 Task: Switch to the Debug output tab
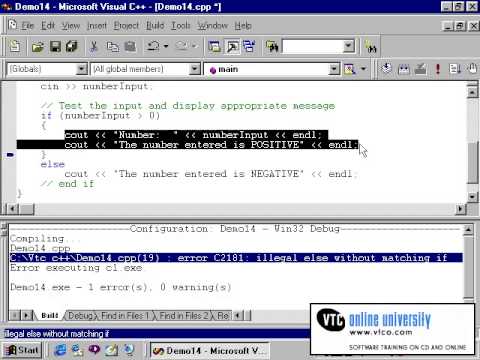(80, 315)
